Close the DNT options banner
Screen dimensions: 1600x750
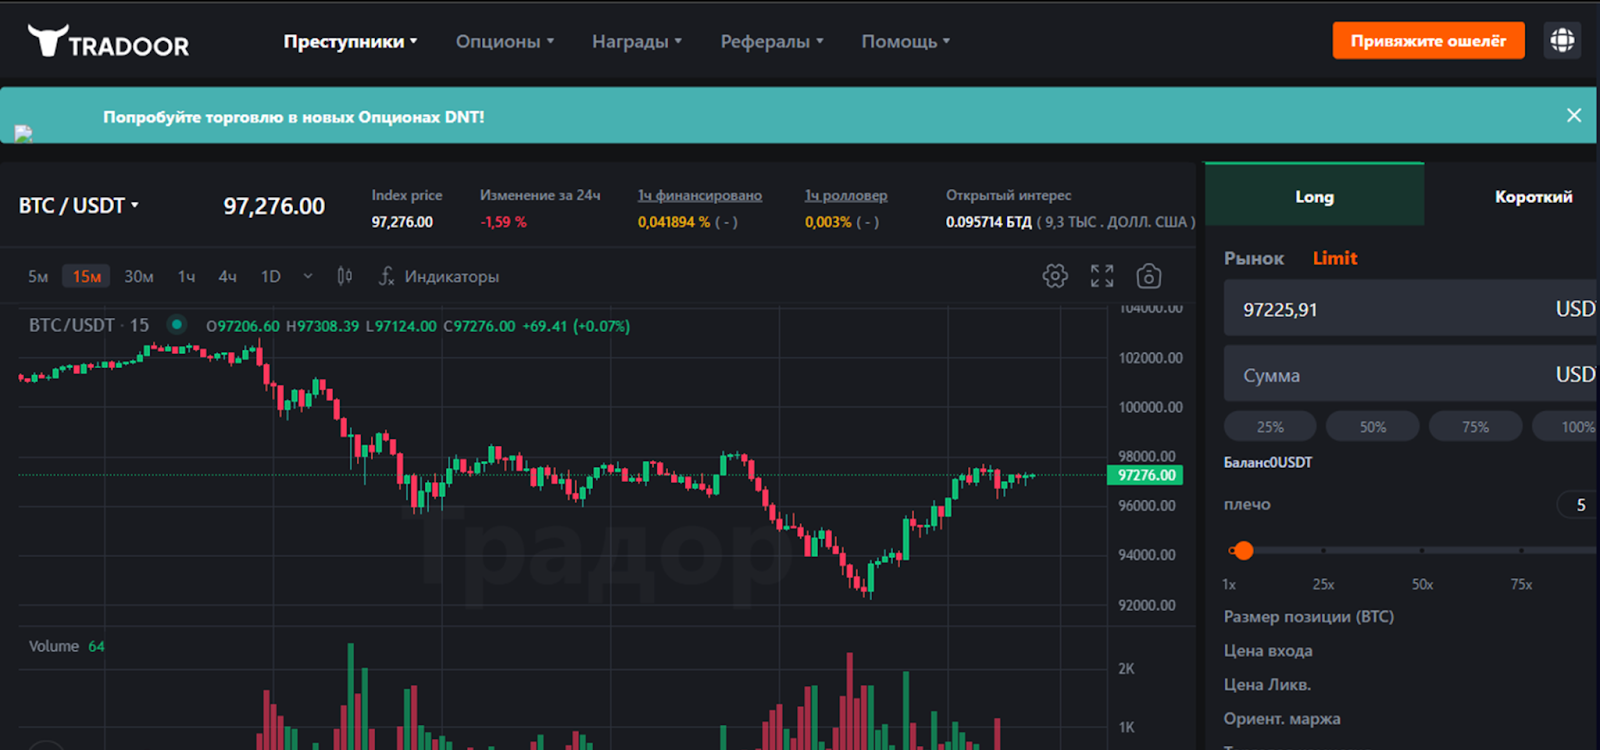(1574, 115)
